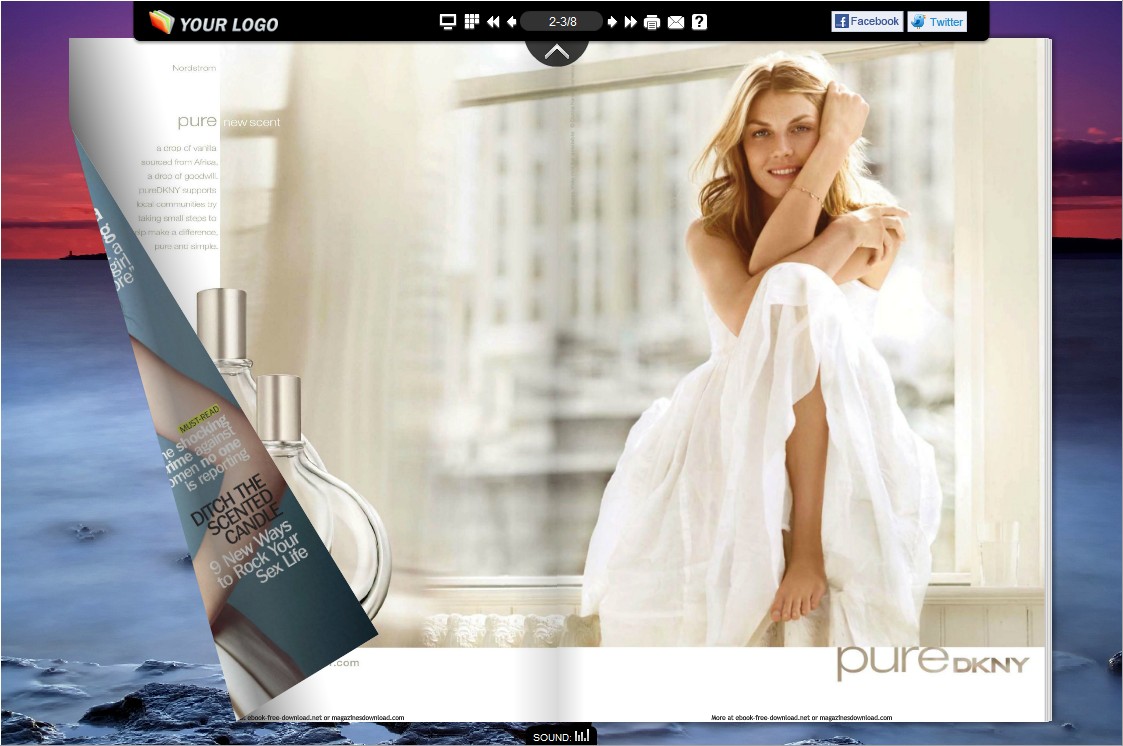Open the help question-mark icon
This screenshot has height=746, width=1123.
pyautogui.click(x=700, y=22)
